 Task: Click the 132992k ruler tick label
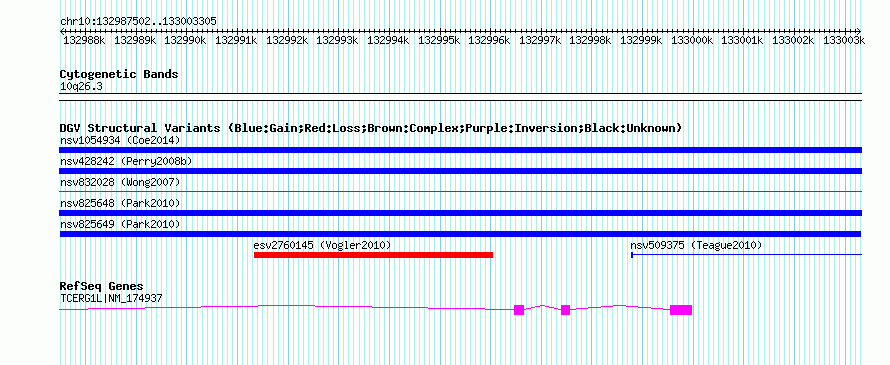click(287, 40)
